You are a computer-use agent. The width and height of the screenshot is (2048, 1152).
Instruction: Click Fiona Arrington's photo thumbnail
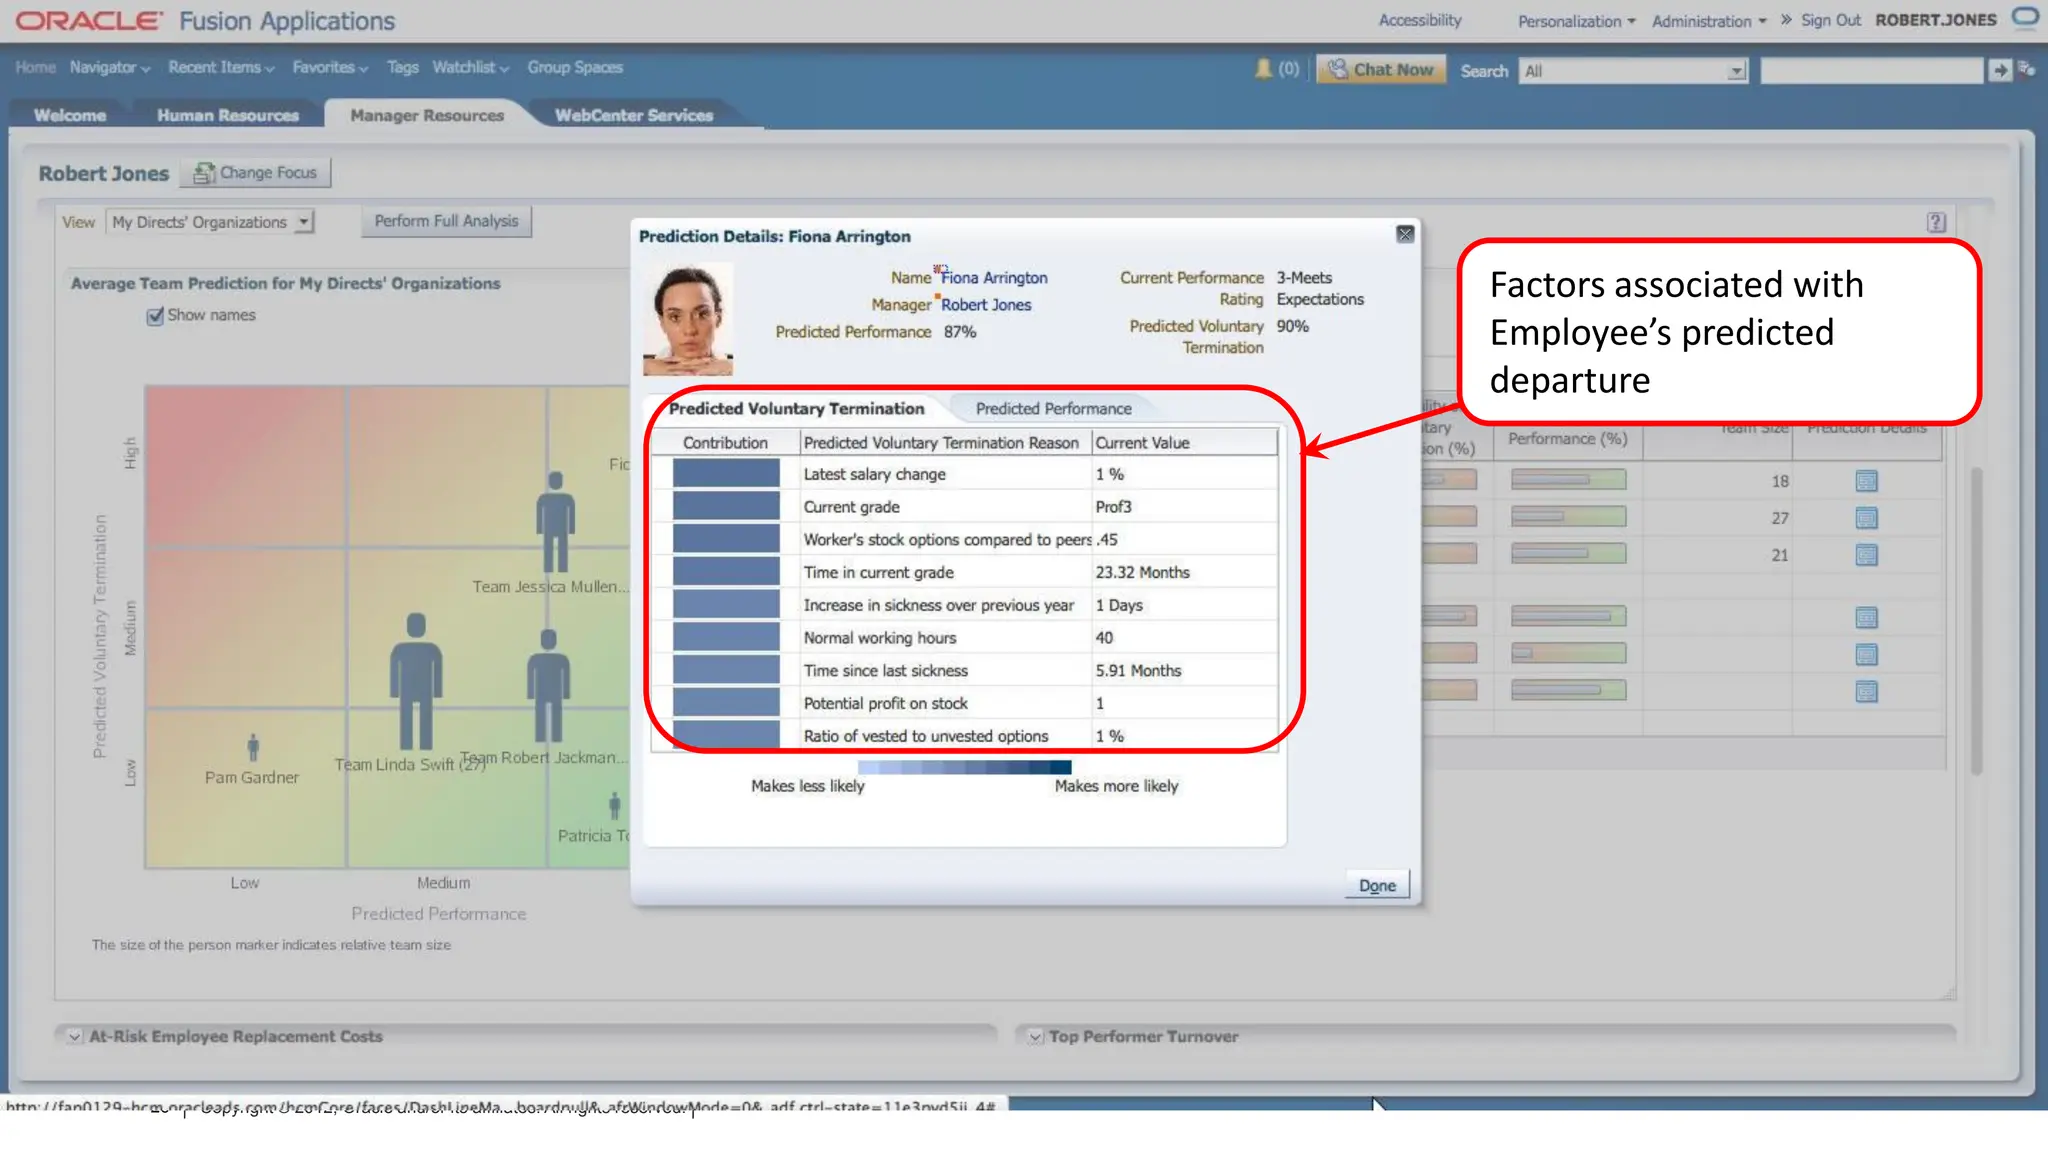click(688, 319)
